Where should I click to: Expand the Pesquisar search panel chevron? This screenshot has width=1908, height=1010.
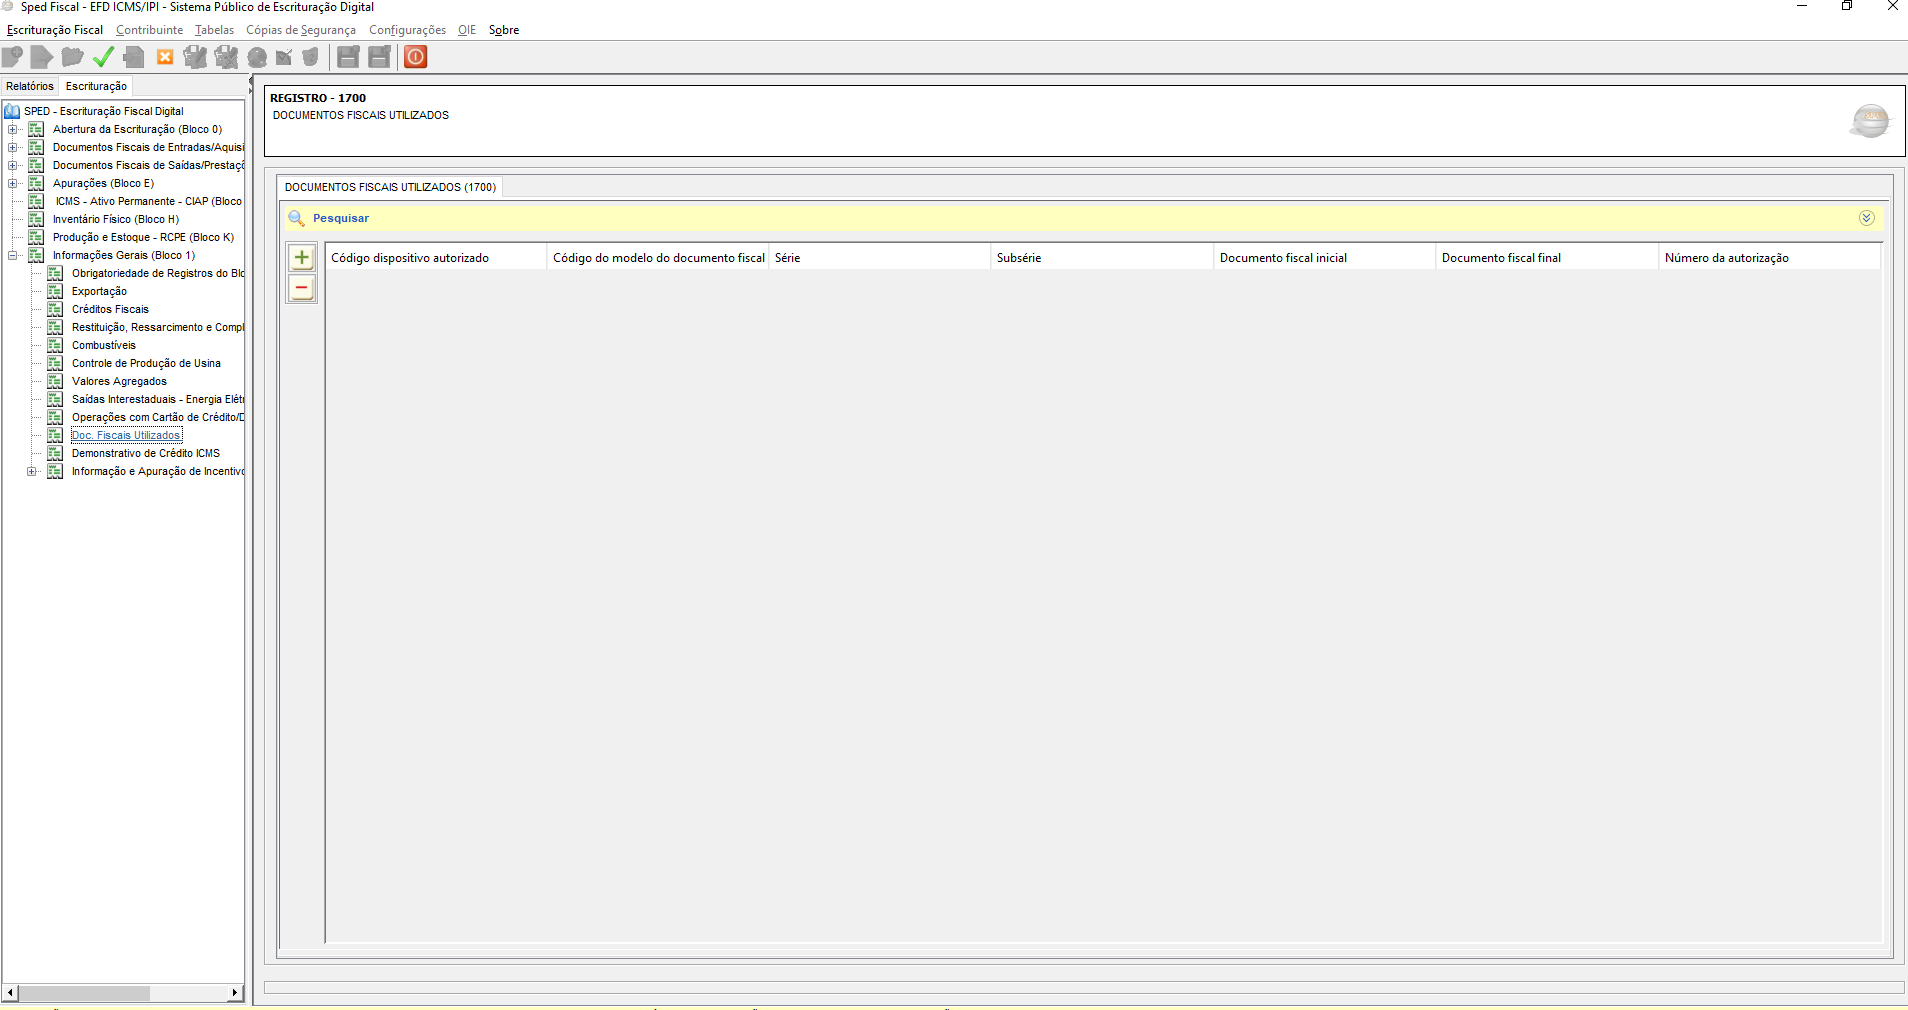click(x=1866, y=218)
